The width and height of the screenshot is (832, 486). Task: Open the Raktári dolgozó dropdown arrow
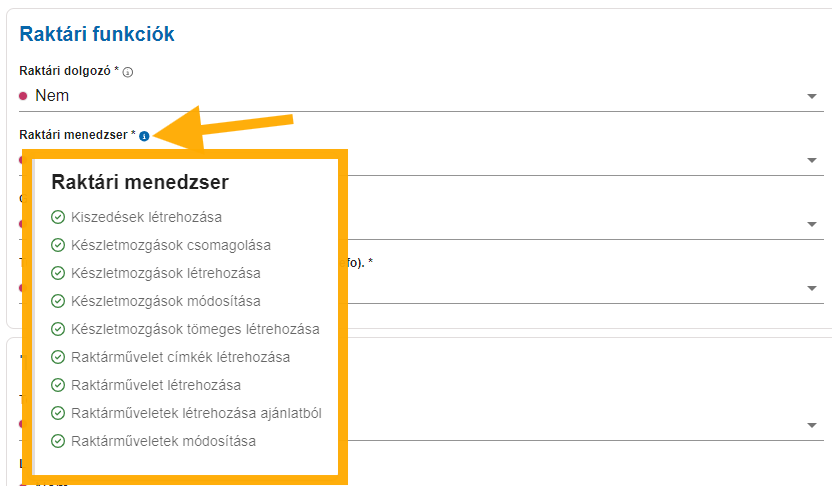coord(811,97)
